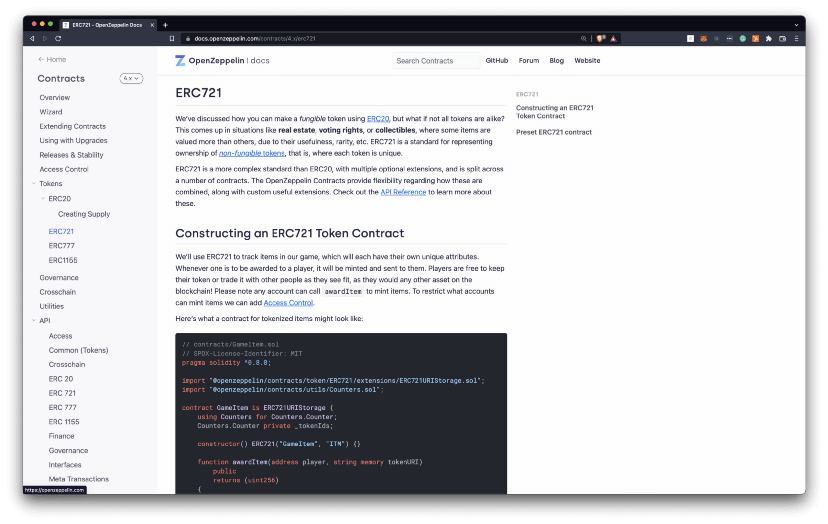The height and width of the screenshot is (524, 828).
Task: Collapse the ERC20 tree chevron
Action: point(42,199)
